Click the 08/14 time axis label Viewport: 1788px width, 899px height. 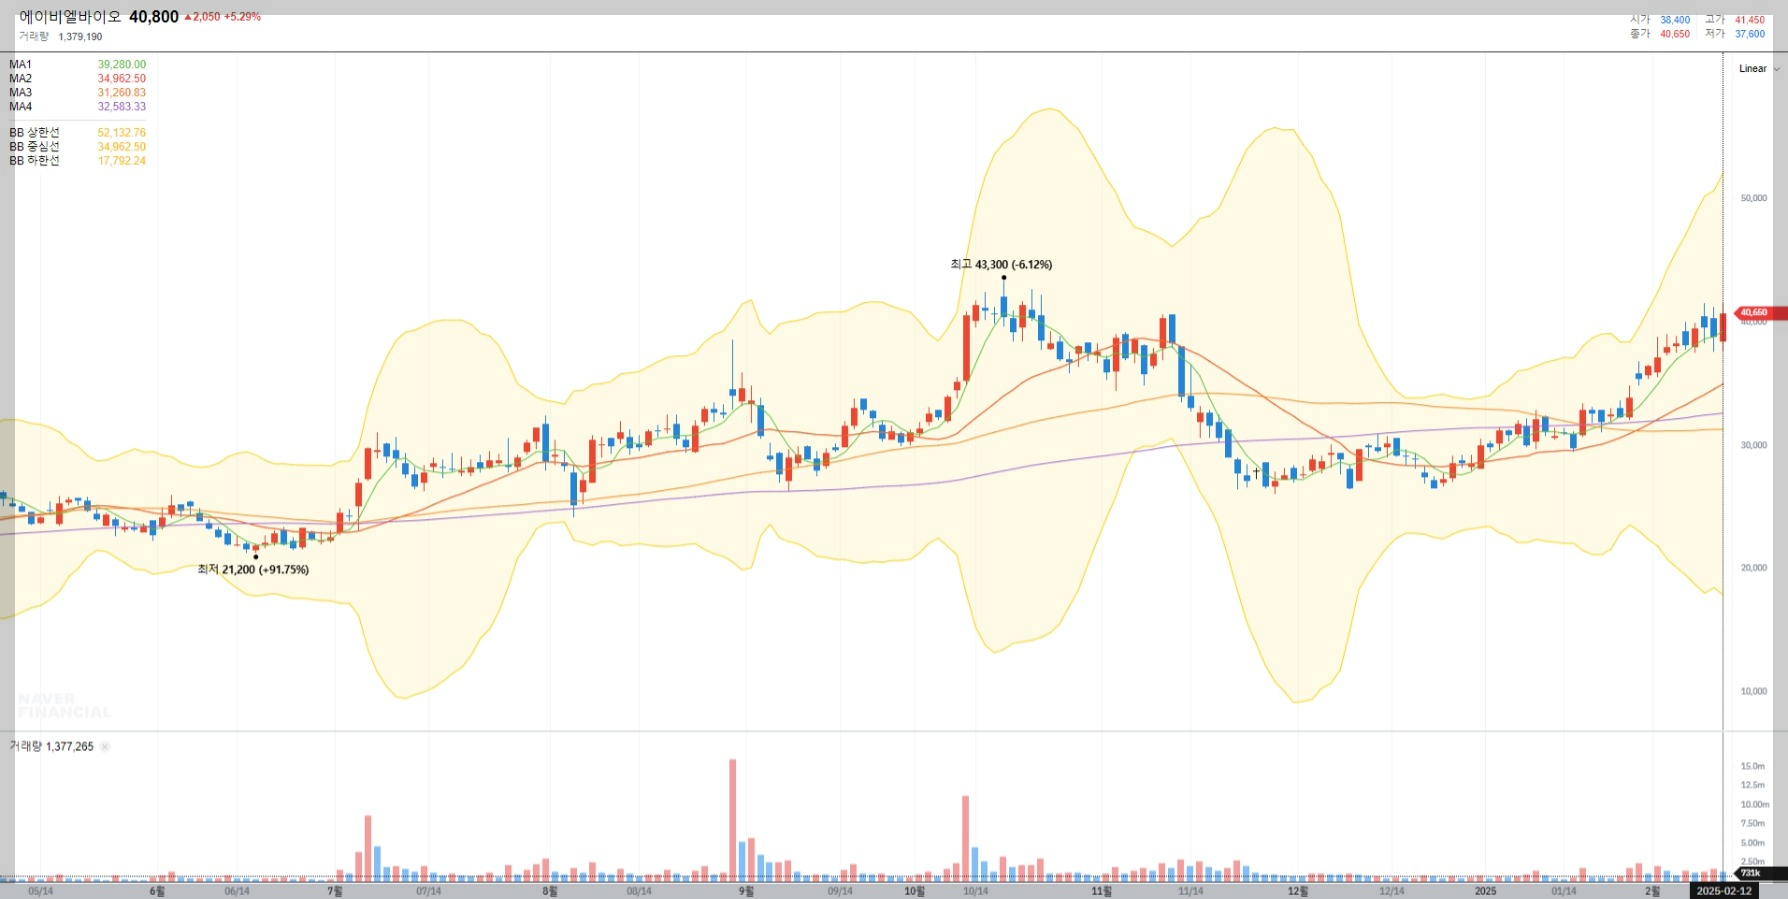639,891
